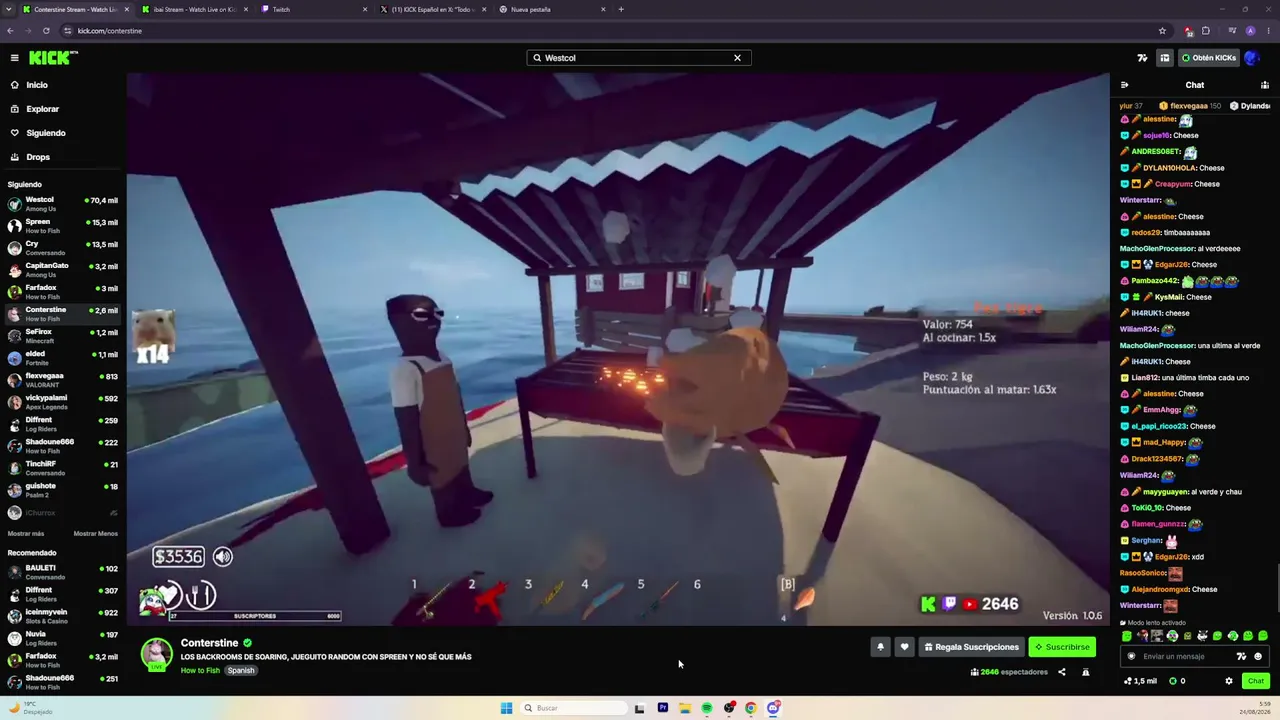Follow the channel with heart button
1280x720 pixels.
[905, 647]
